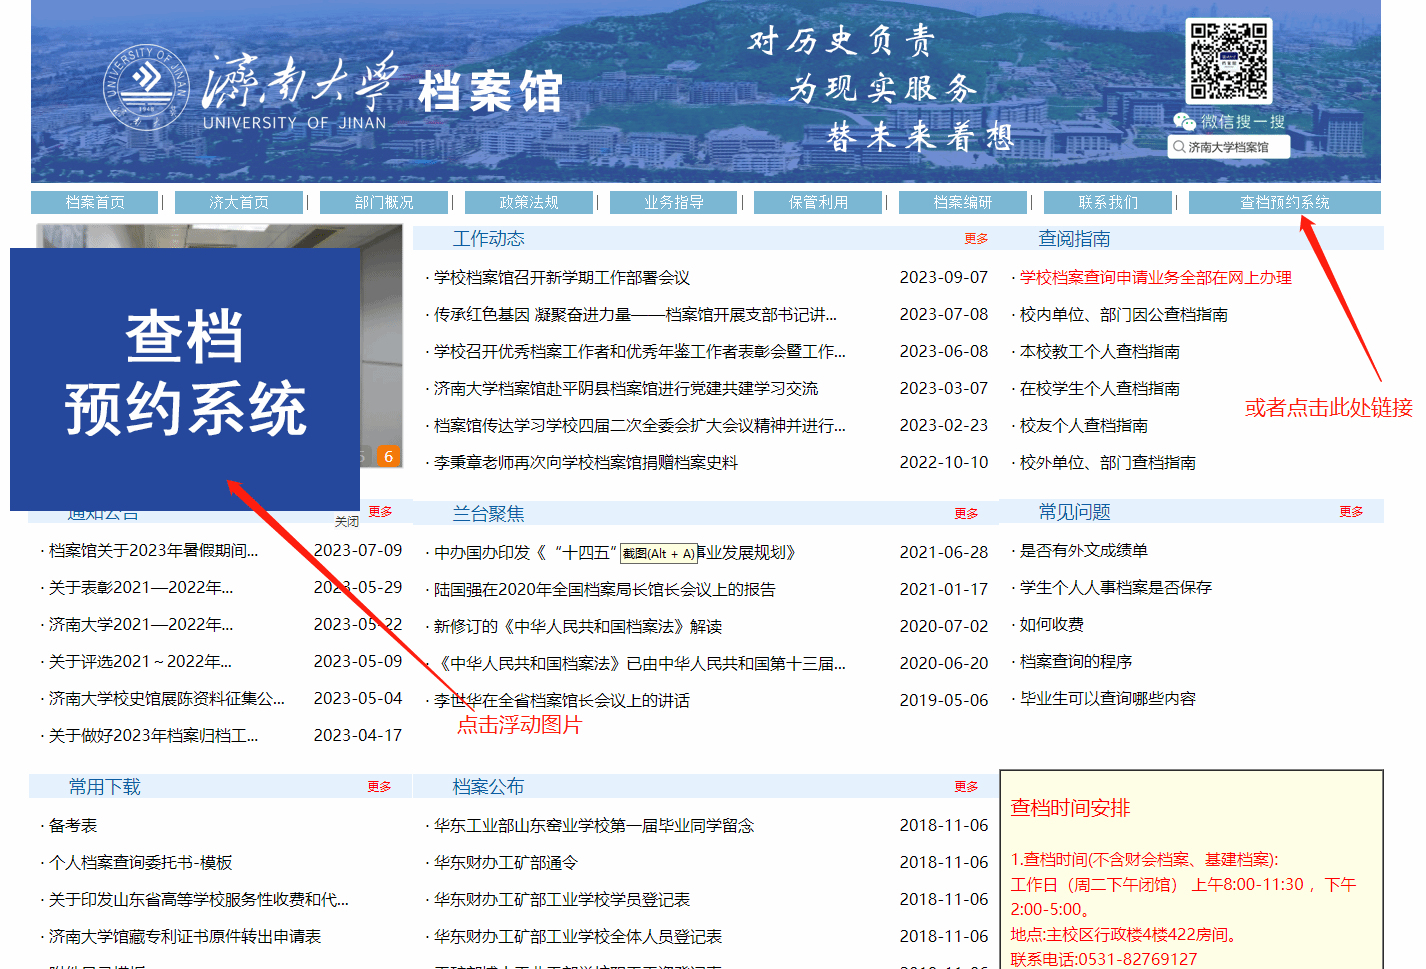Viewport: 1426px width, 969px height.
Task: Open article 李世华在全省档案馆长会议上的讲话
Action: [x=562, y=700]
